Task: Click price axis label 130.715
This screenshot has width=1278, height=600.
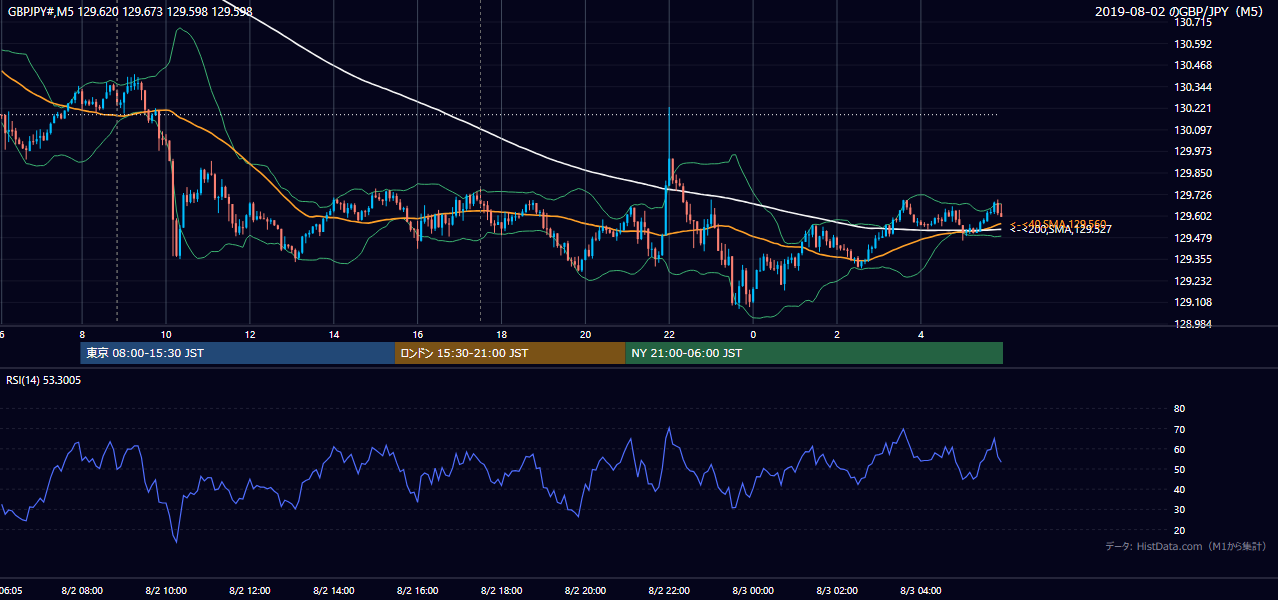Action: coord(1192,22)
